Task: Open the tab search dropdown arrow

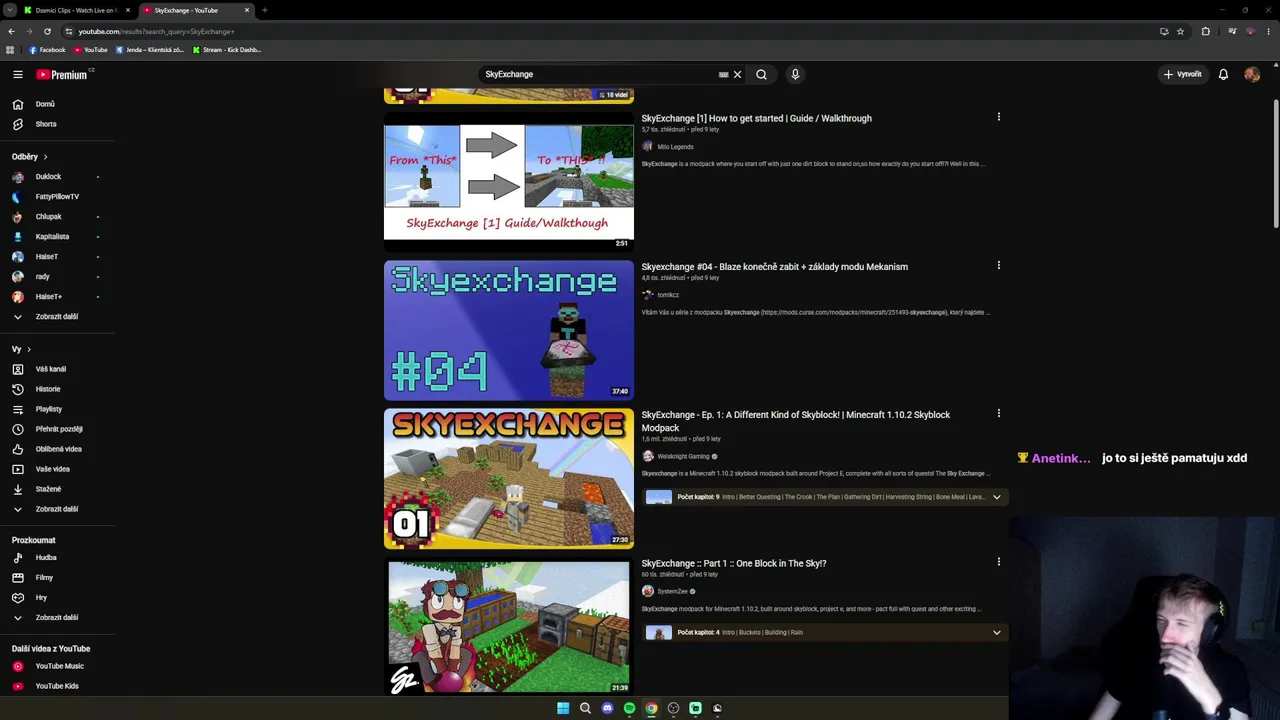Action: tap(9, 10)
